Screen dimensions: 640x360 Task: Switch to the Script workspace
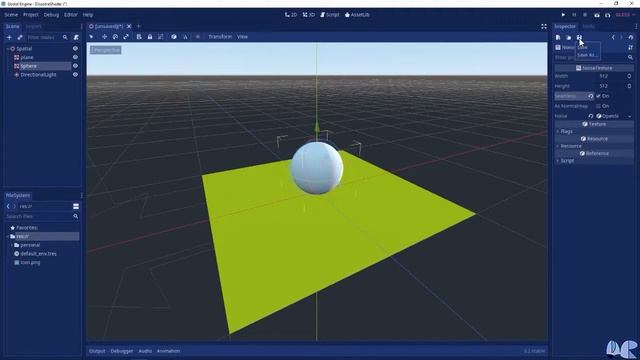(330, 15)
